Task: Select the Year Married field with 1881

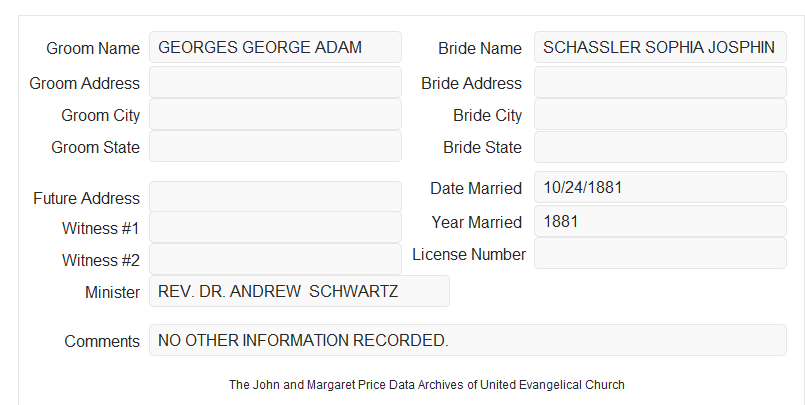Action: (660, 221)
